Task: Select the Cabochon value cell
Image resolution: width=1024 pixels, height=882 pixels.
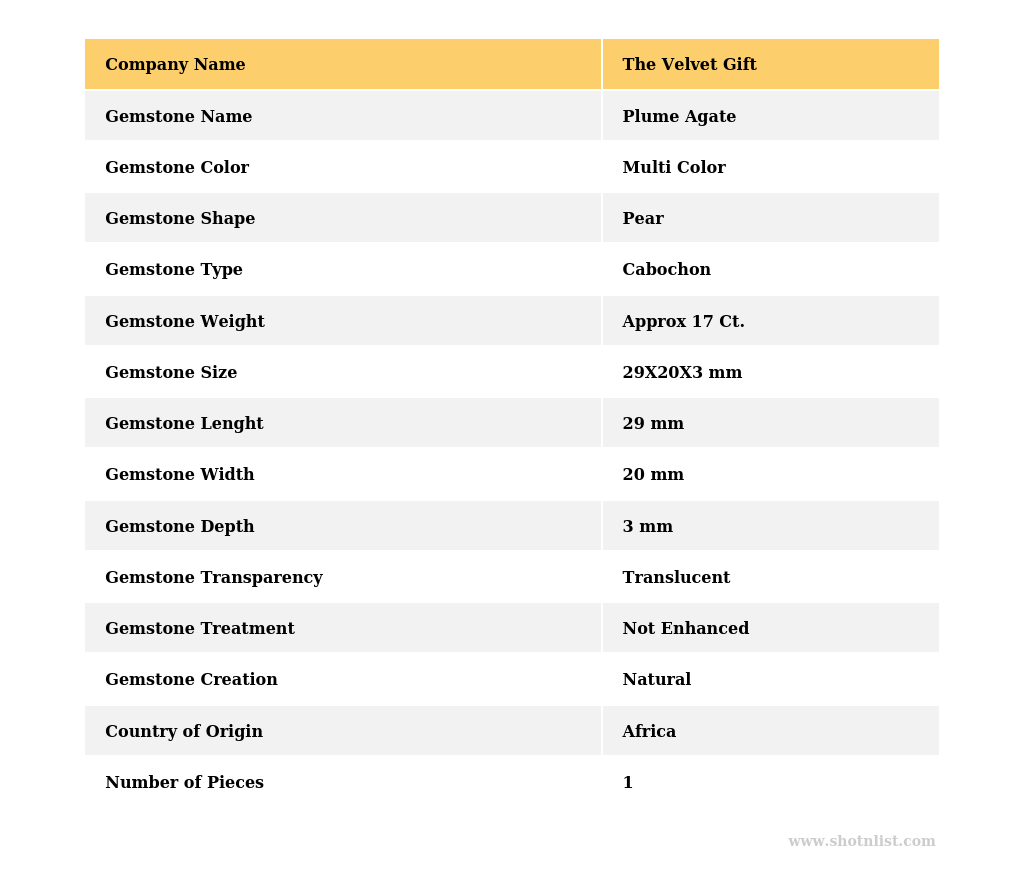Action: (666, 270)
